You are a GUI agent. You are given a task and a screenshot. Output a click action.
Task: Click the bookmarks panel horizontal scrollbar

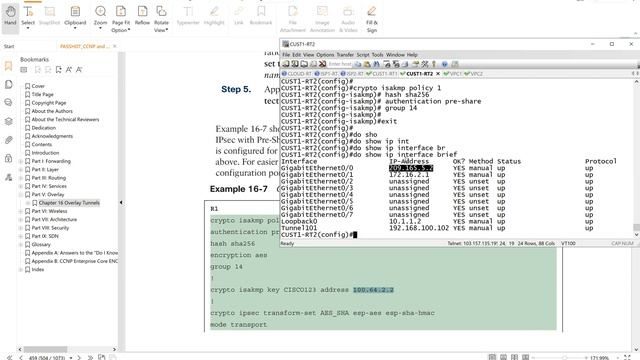[x=45, y=349]
